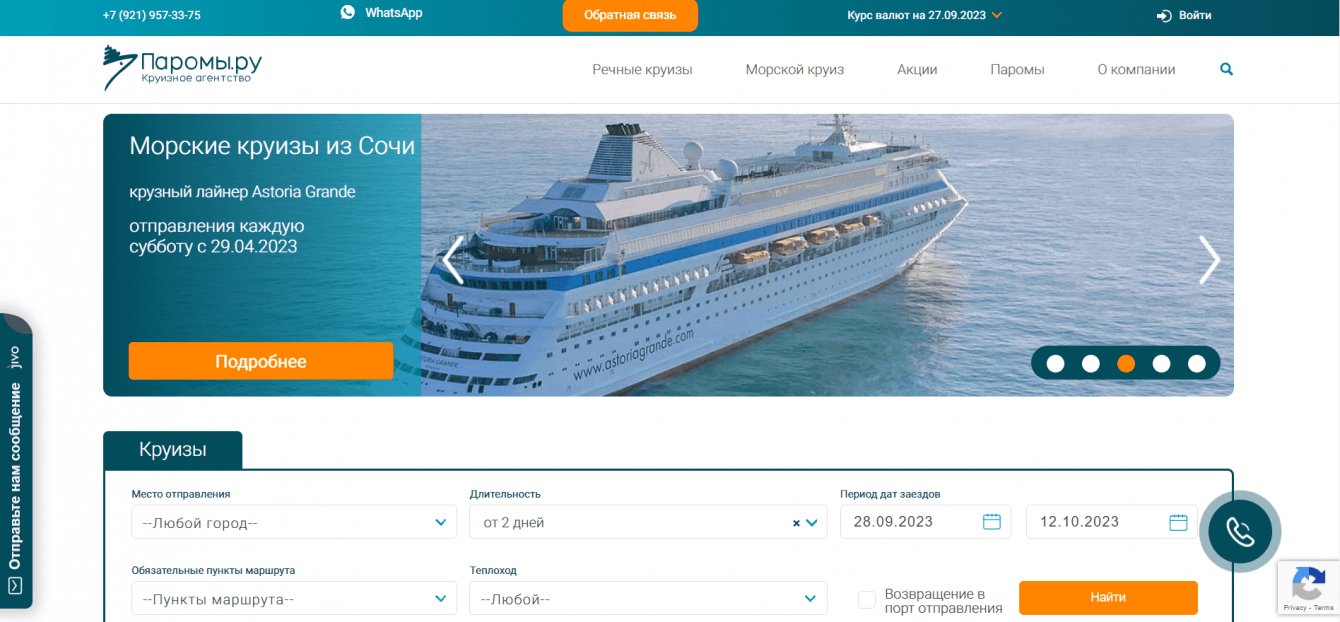This screenshot has height=622, width=1340.
Task: Click the login arrow icon beside Войти
Action: [1164, 15]
